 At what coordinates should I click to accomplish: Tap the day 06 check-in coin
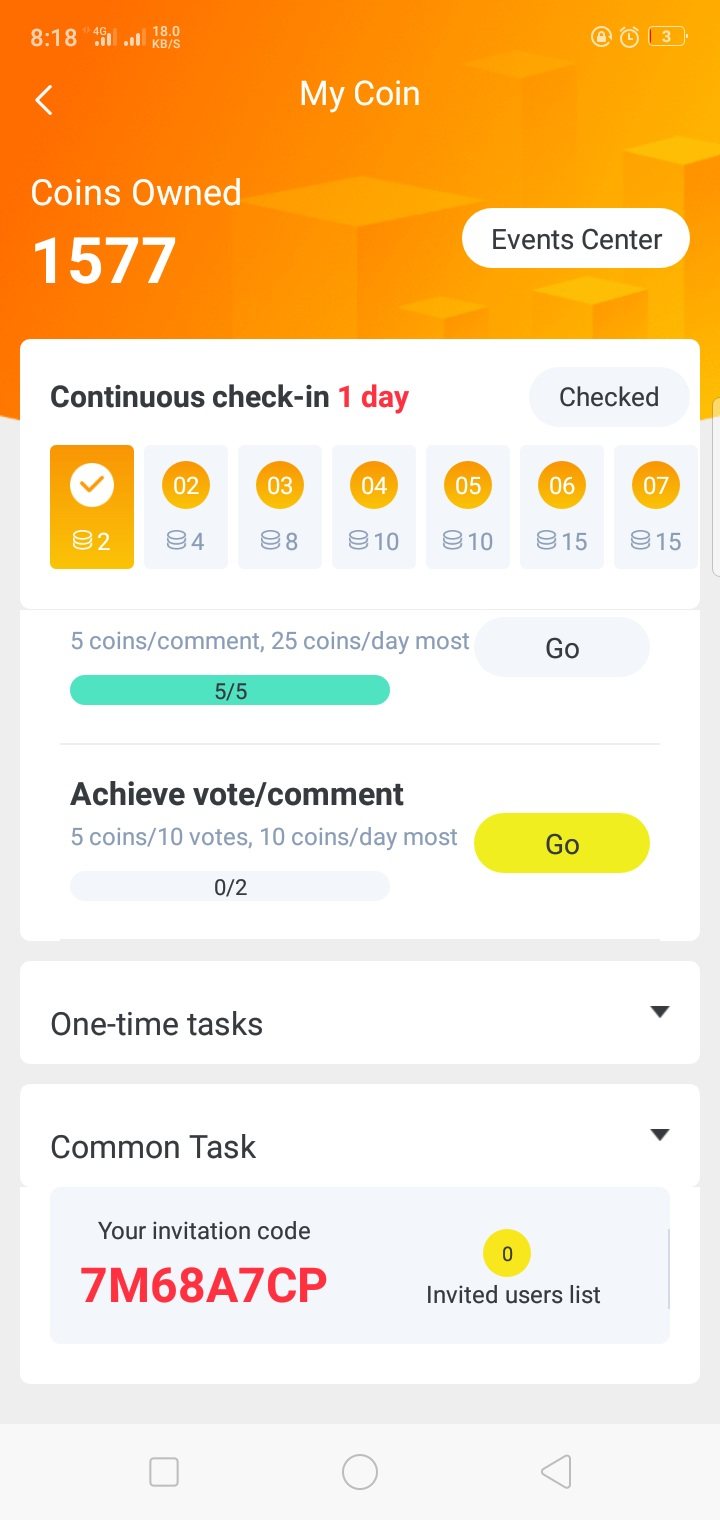click(562, 487)
